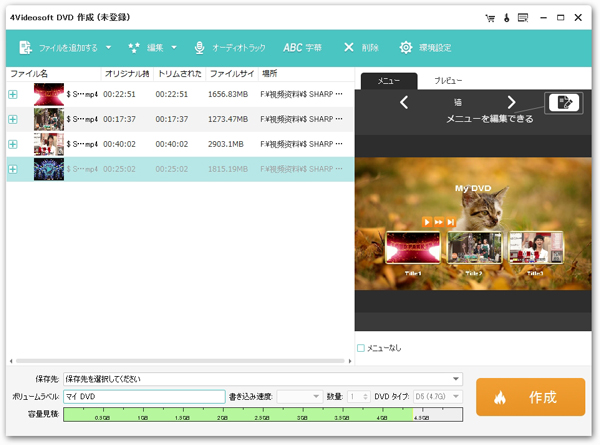Click the register key icon
This screenshot has height=445, width=600.
507,18
